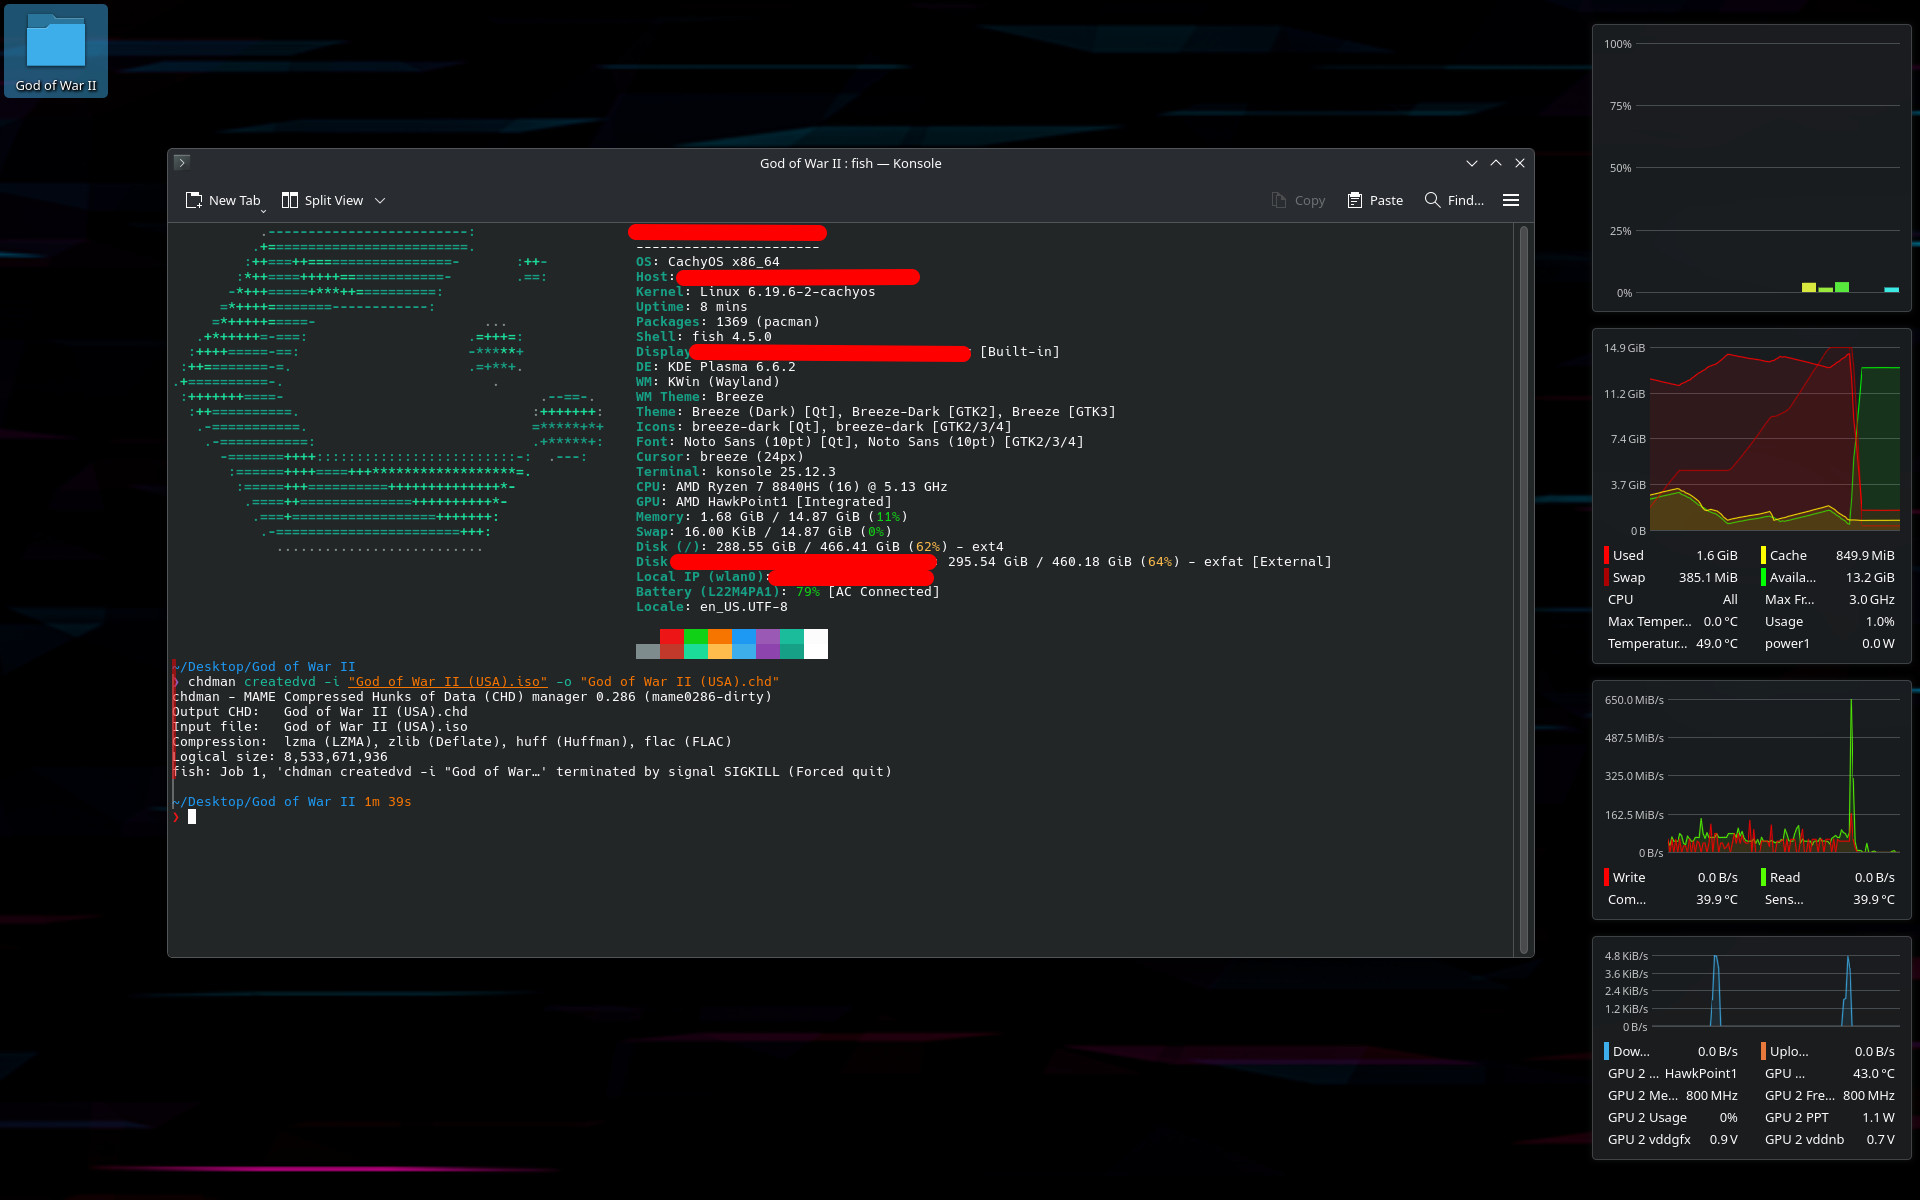Click the blue color block in fastfetch palette

tap(744, 637)
